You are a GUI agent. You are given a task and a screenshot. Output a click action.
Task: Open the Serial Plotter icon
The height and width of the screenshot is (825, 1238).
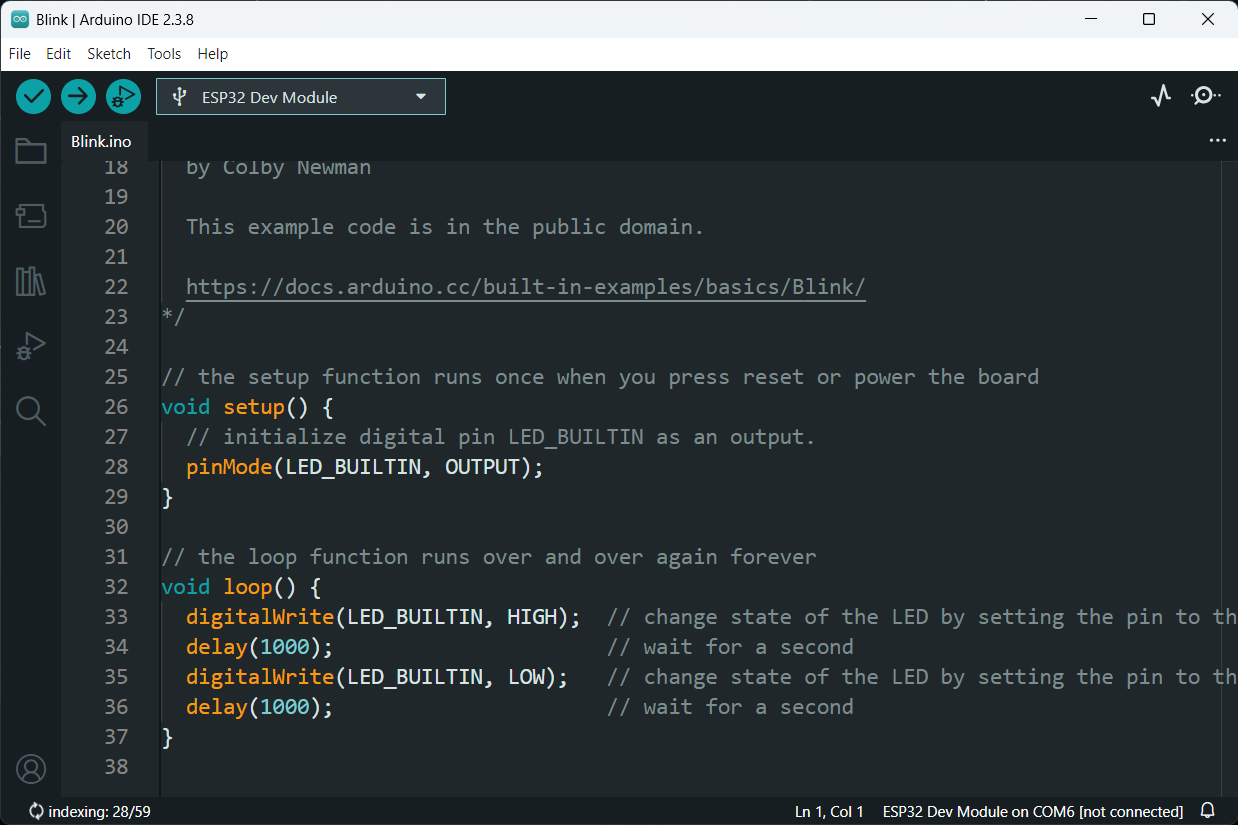coord(1160,96)
